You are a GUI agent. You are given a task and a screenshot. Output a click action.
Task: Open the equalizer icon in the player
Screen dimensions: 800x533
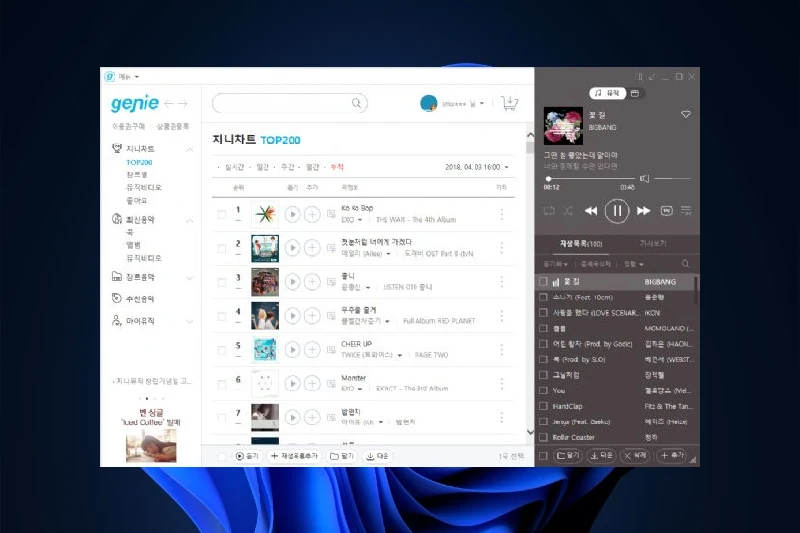pos(666,211)
